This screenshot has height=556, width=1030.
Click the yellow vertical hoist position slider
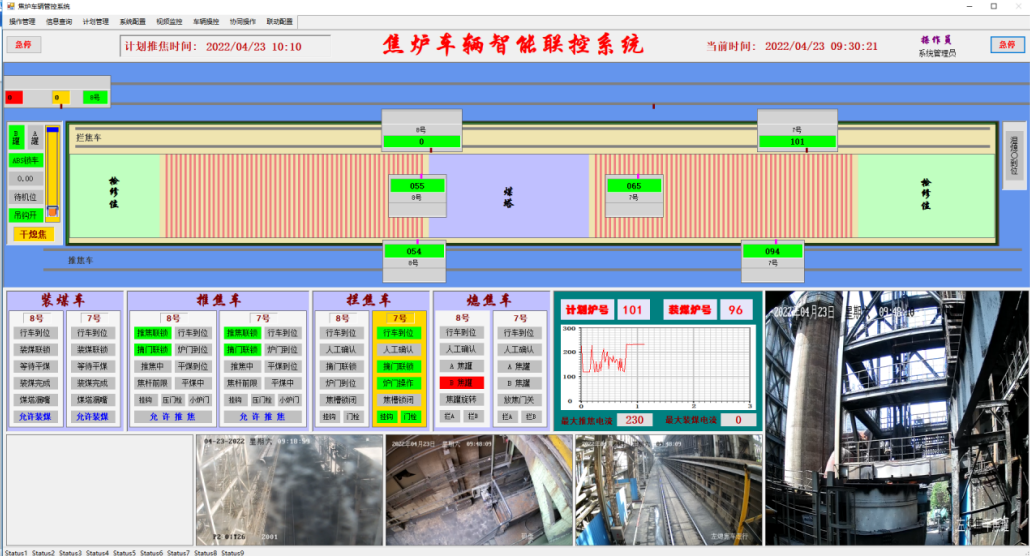[53, 172]
